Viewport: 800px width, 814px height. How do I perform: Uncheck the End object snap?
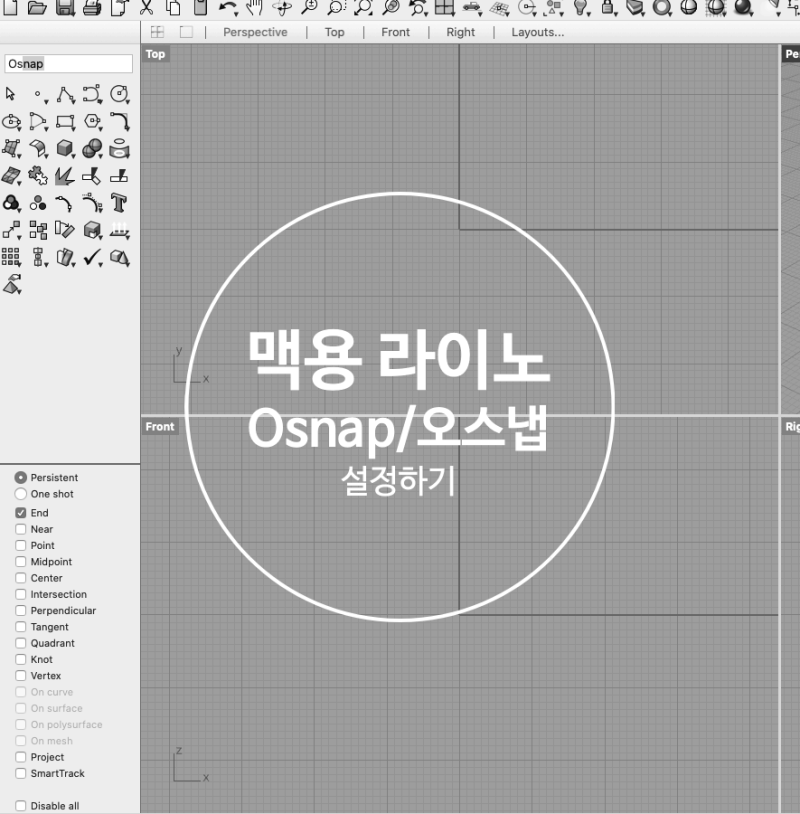[21, 513]
